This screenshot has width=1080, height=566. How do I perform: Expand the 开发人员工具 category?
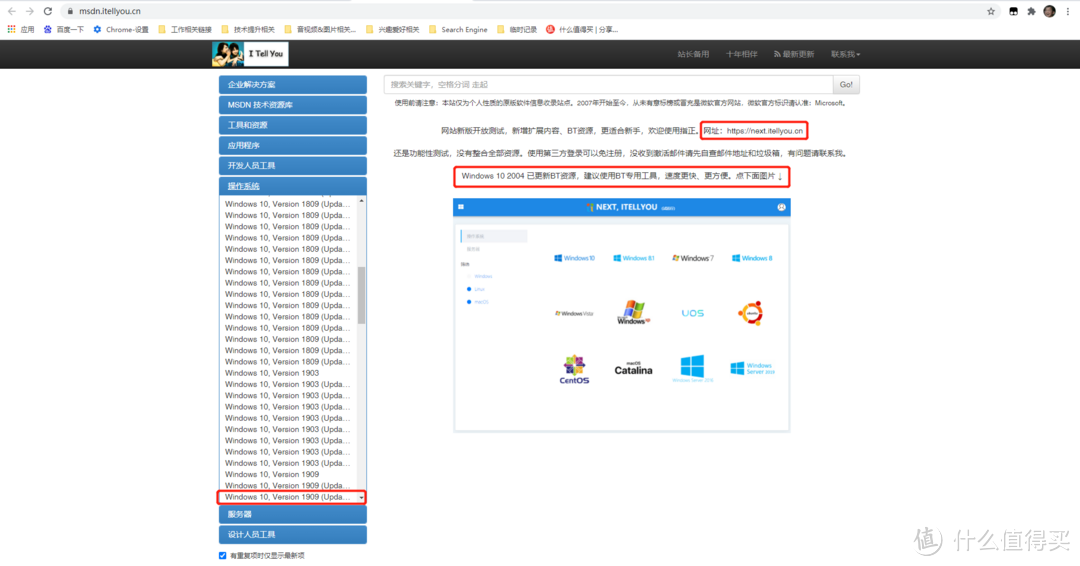[293, 166]
